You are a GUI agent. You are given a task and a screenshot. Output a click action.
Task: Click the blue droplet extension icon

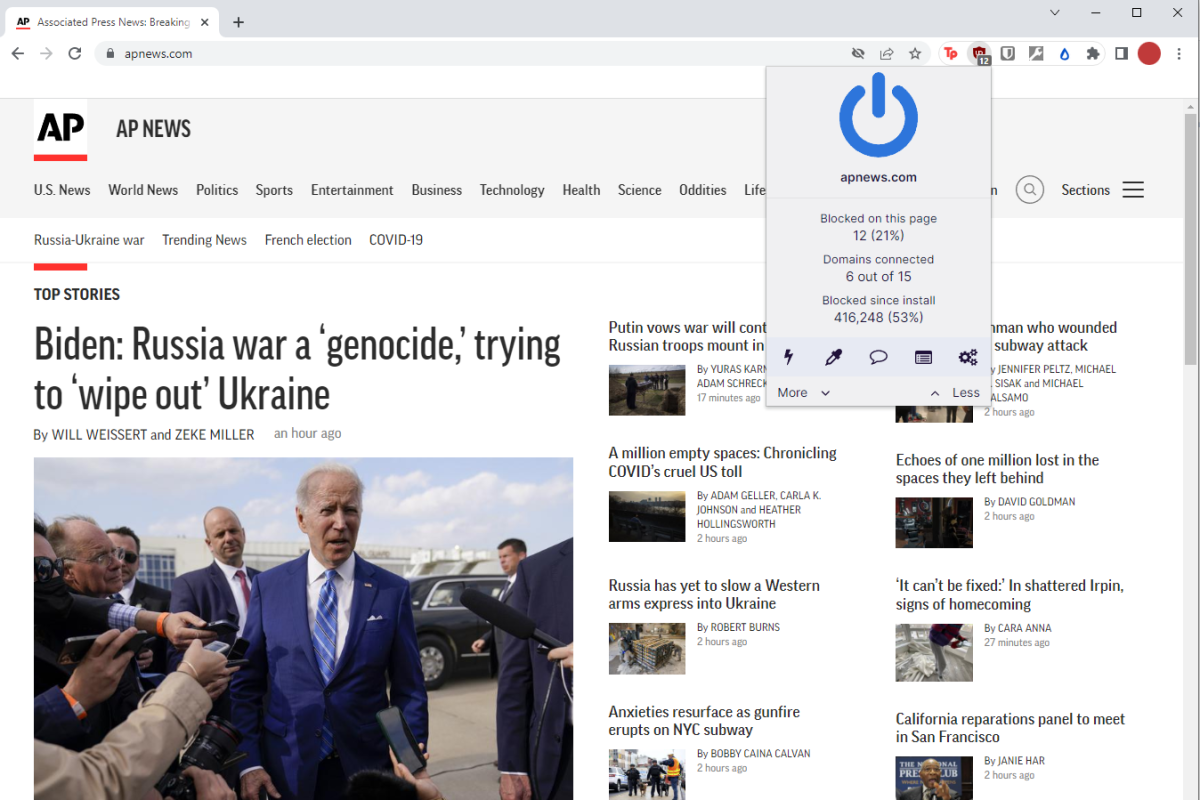[1064, 54]
